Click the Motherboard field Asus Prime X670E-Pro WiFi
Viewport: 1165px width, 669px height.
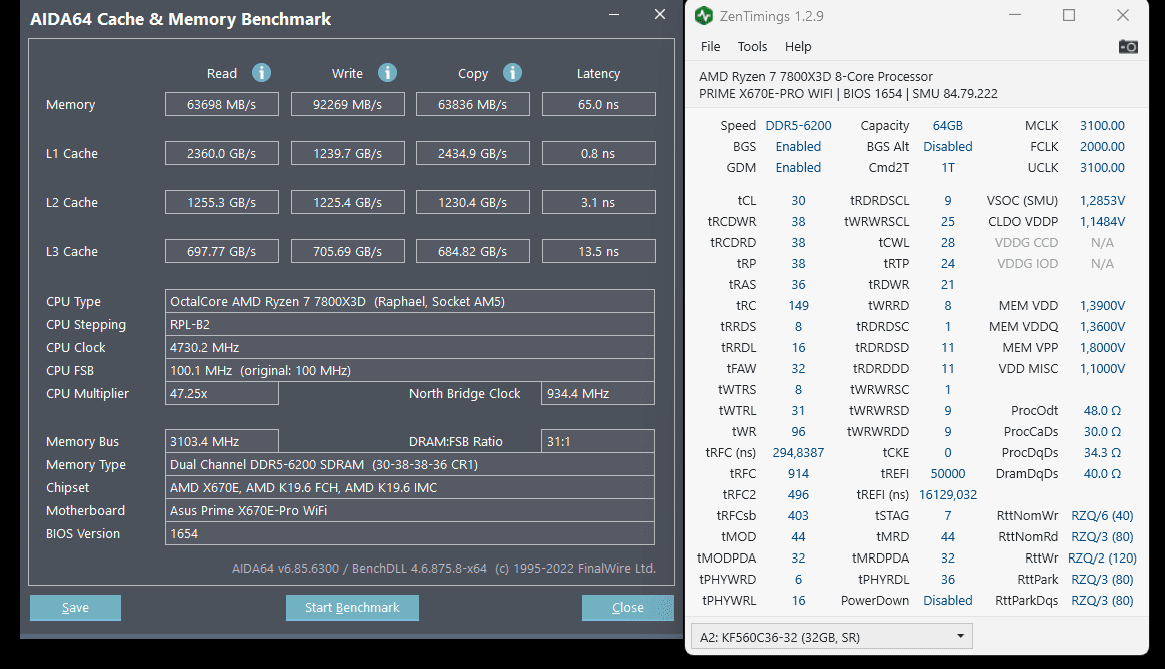click(409, 510)
